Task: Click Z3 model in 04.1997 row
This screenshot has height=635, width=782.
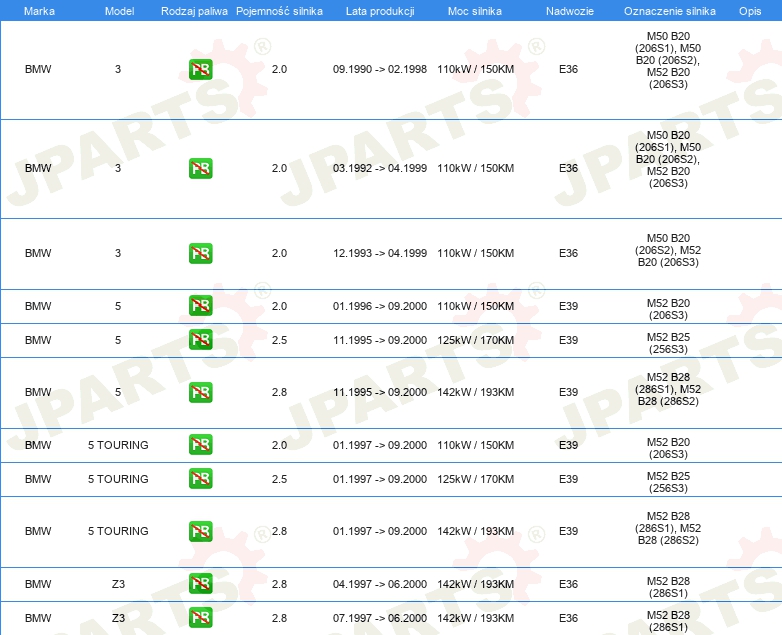Action: [x=118, y=584]
